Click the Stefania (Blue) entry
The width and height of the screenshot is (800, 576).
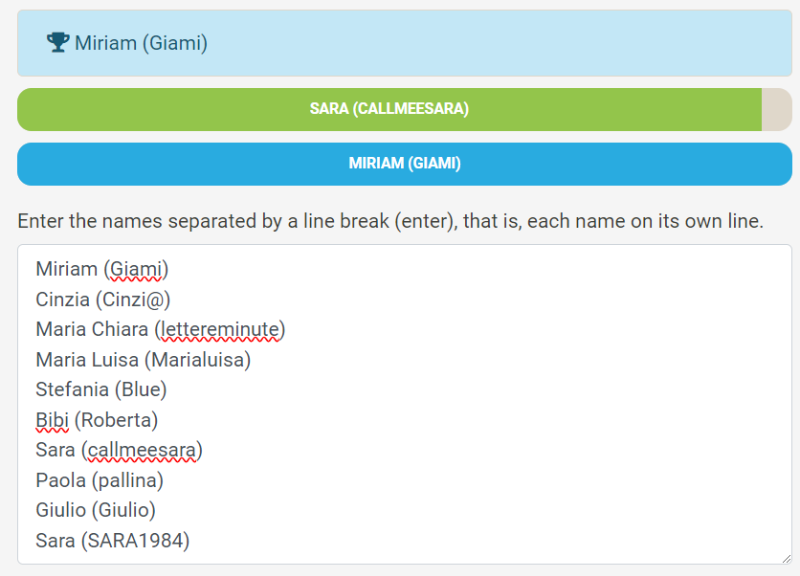101,389
